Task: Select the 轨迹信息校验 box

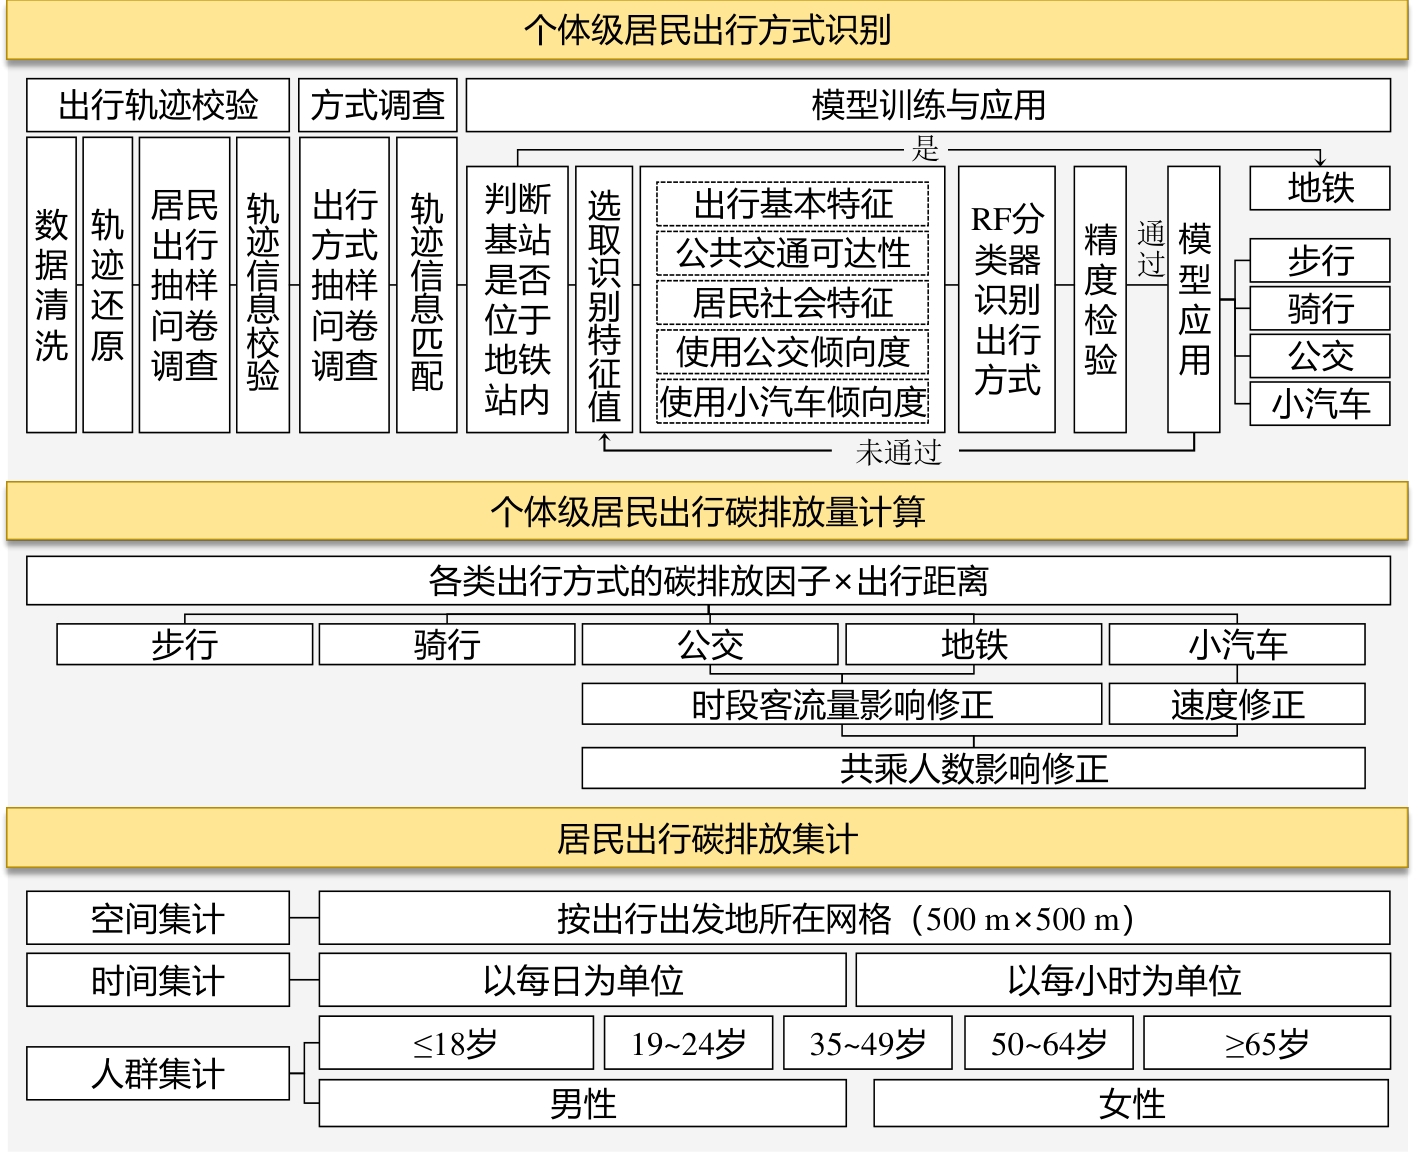Action: [263, 285]
